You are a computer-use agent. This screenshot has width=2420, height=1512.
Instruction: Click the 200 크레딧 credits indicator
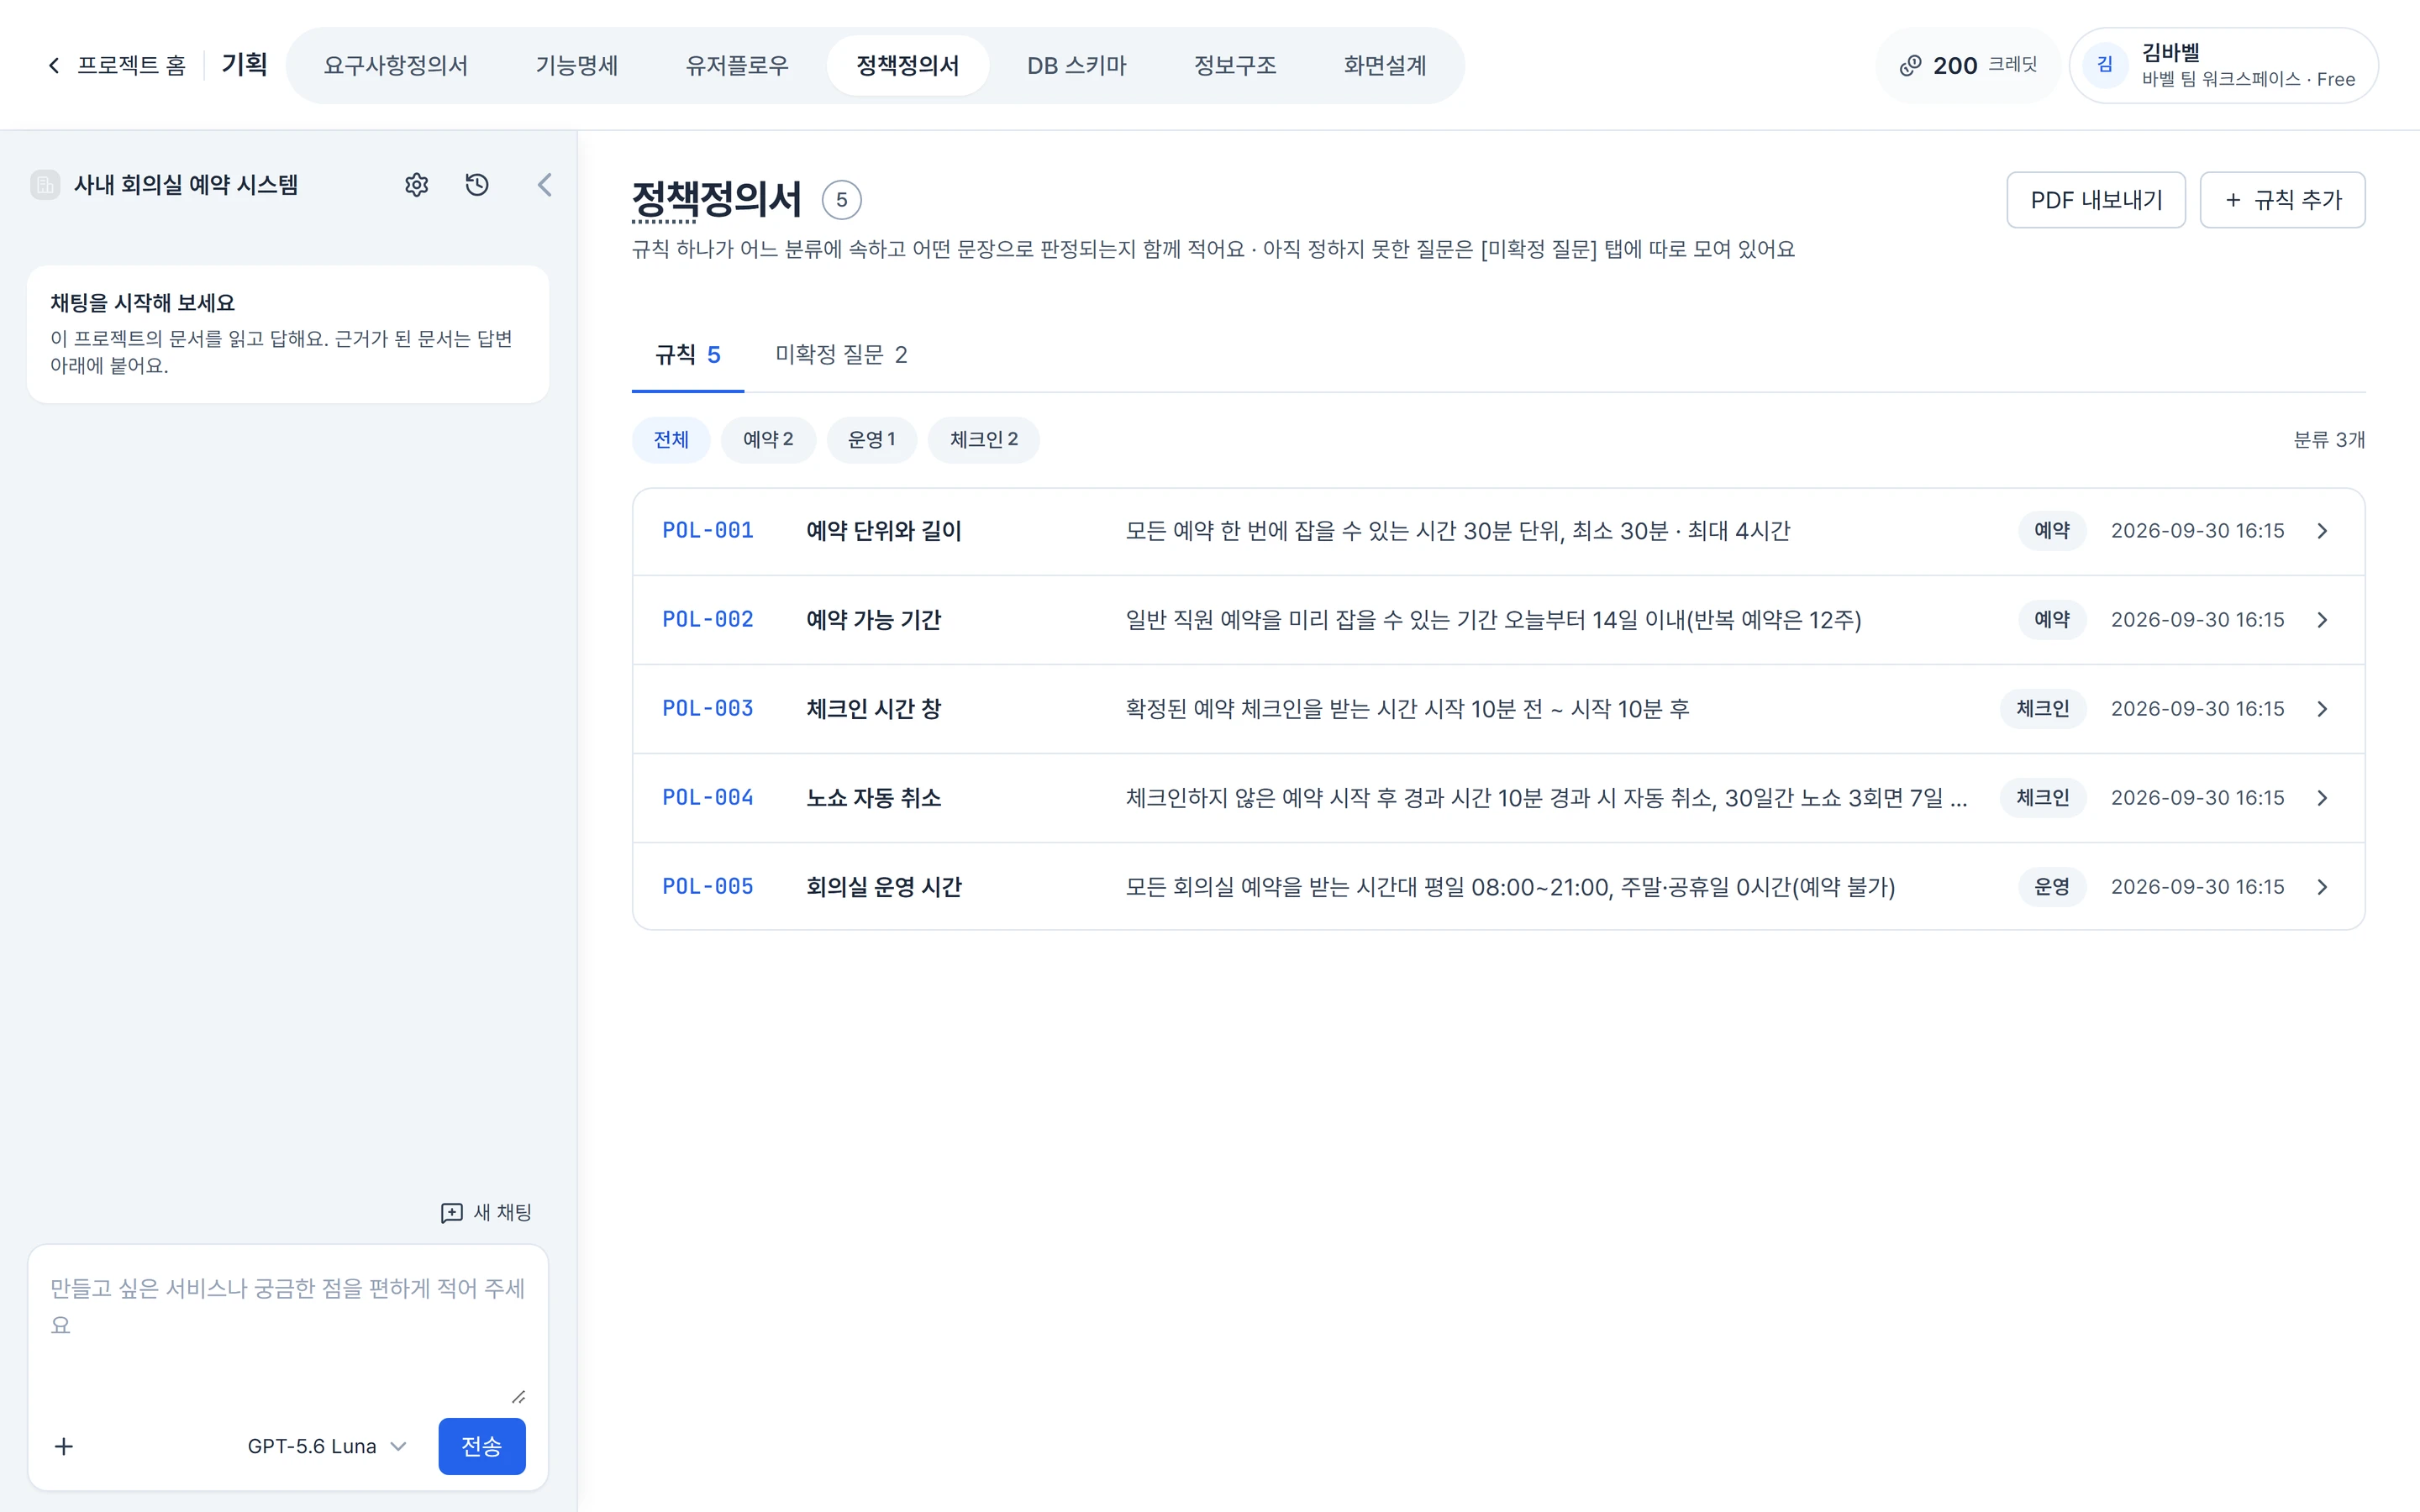pos(1968,65)
